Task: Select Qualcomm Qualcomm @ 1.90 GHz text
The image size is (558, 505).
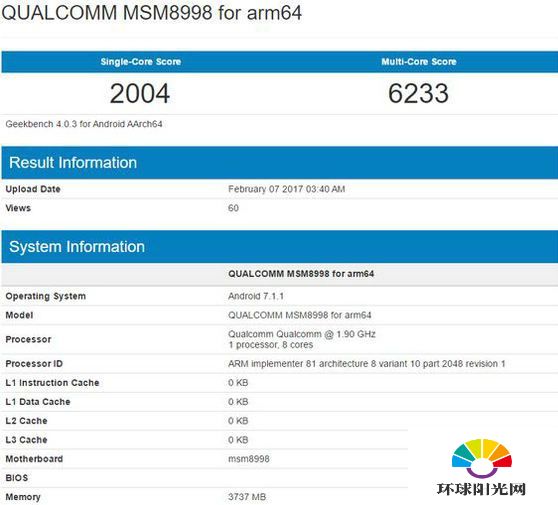Action: (x=302, y=334)
